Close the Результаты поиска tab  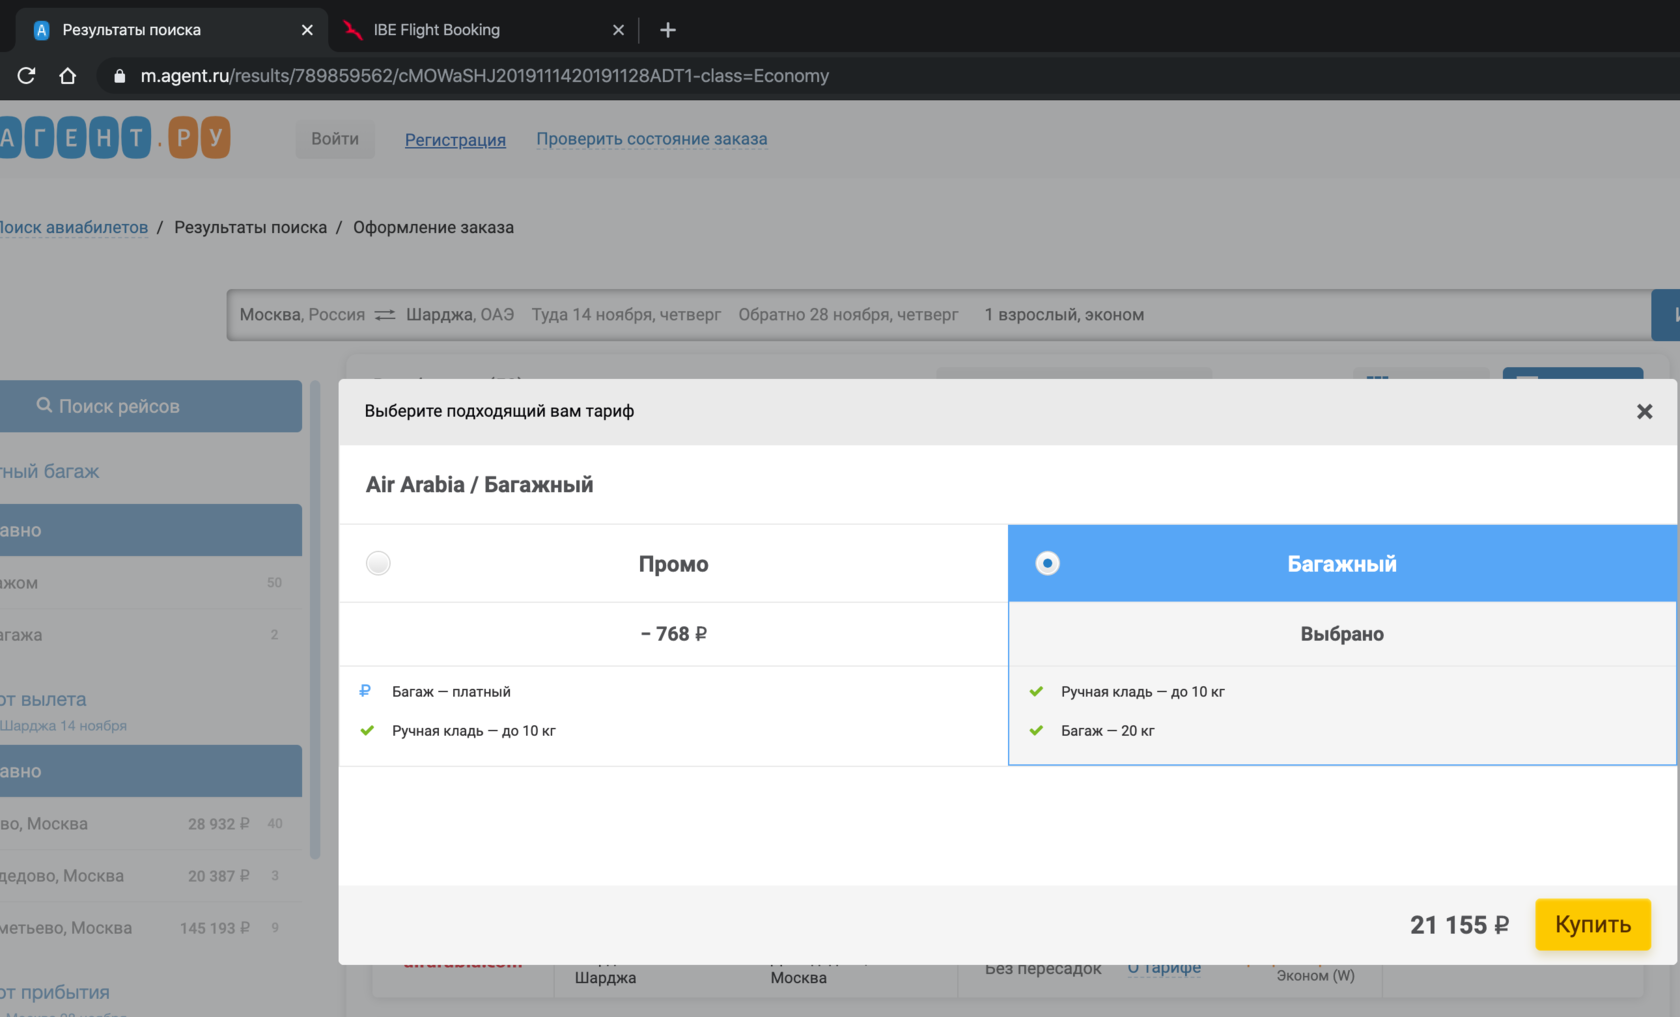[x=307, y=30]
